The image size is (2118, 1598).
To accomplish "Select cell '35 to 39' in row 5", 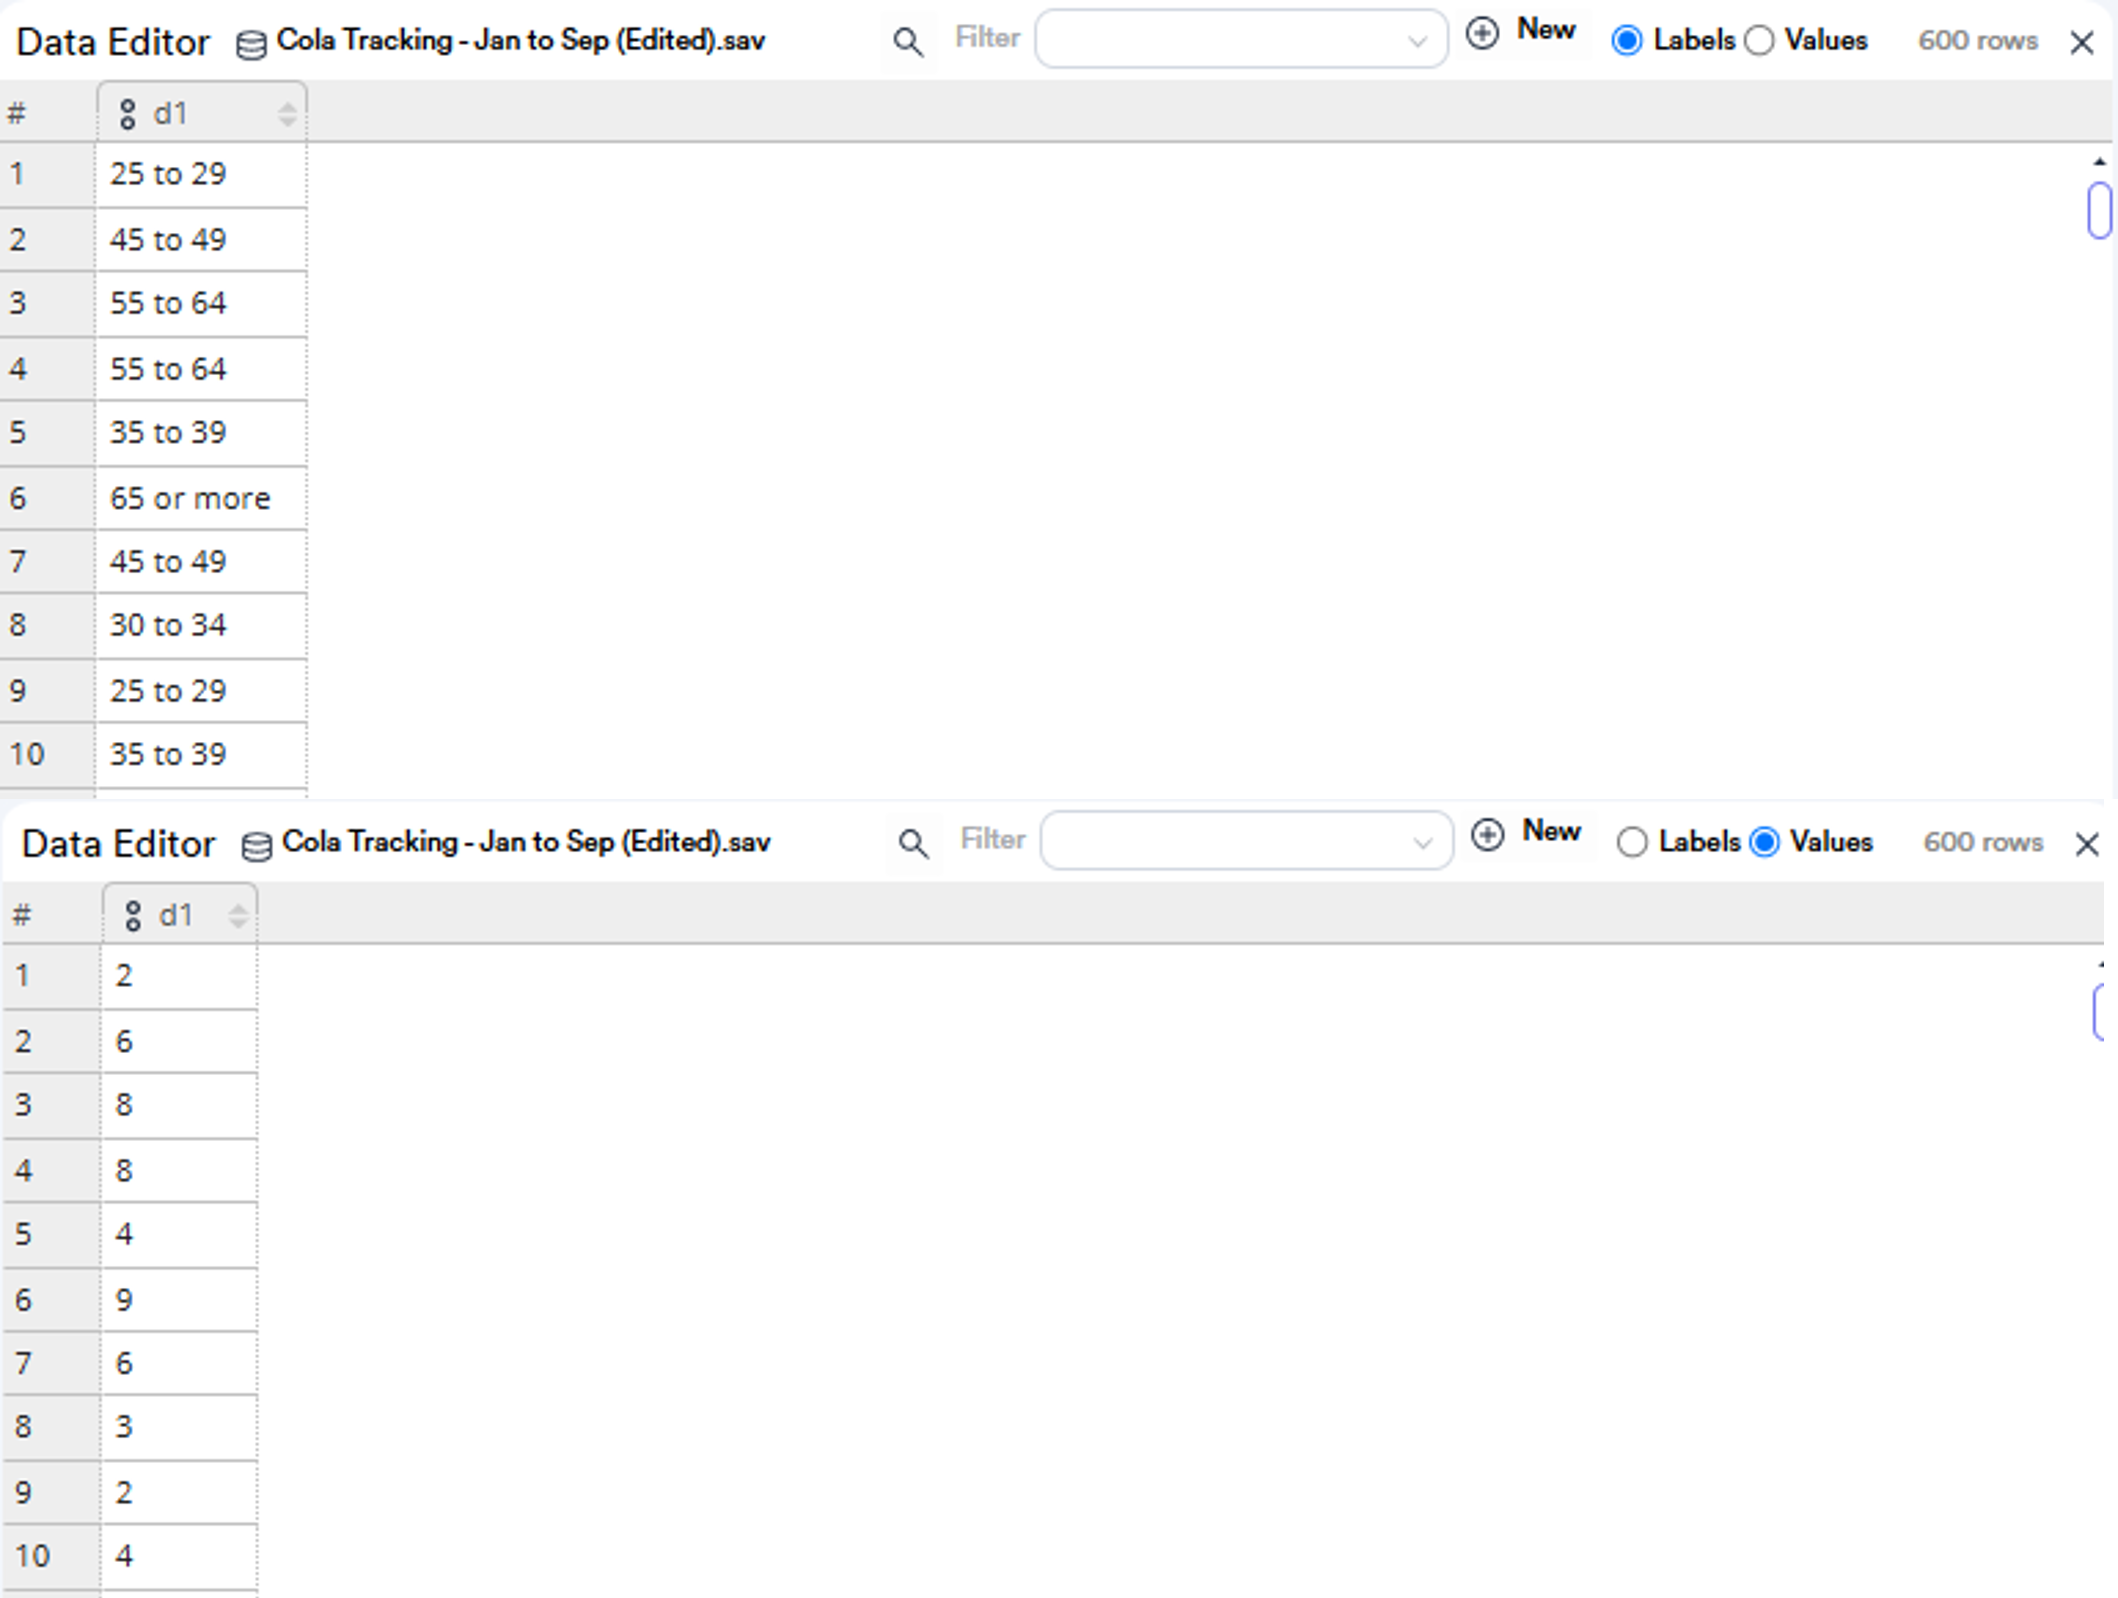I will pos(201,433).
